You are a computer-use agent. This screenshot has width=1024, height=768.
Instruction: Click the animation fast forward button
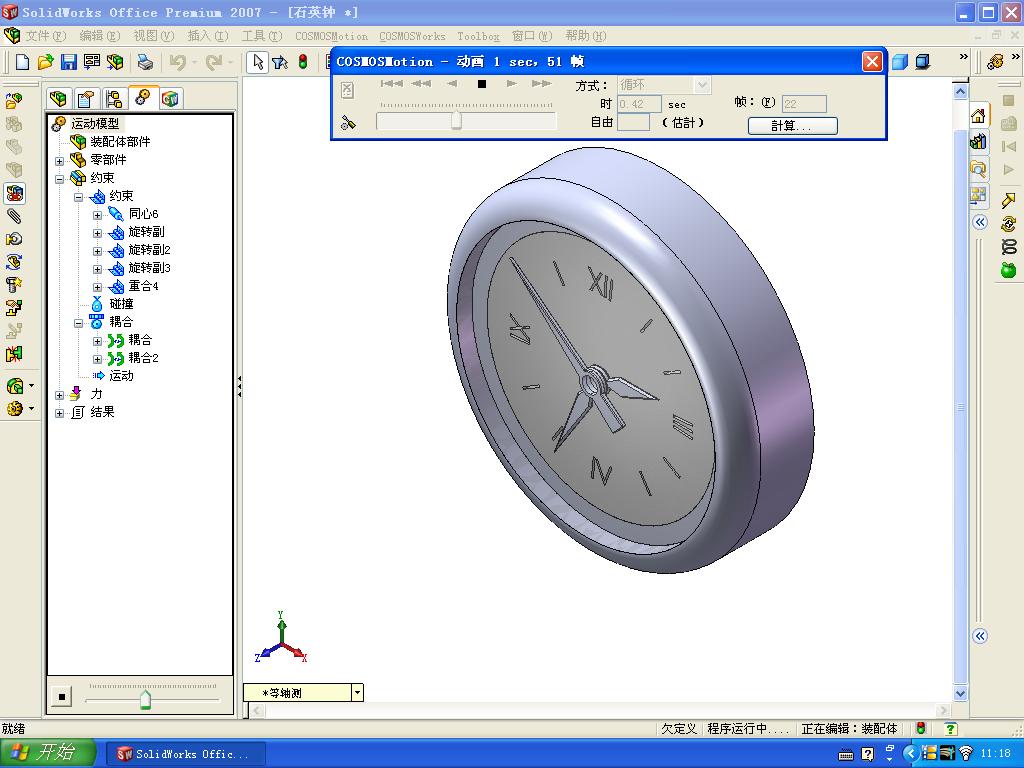pyautogui.click(x=541, y=84)
